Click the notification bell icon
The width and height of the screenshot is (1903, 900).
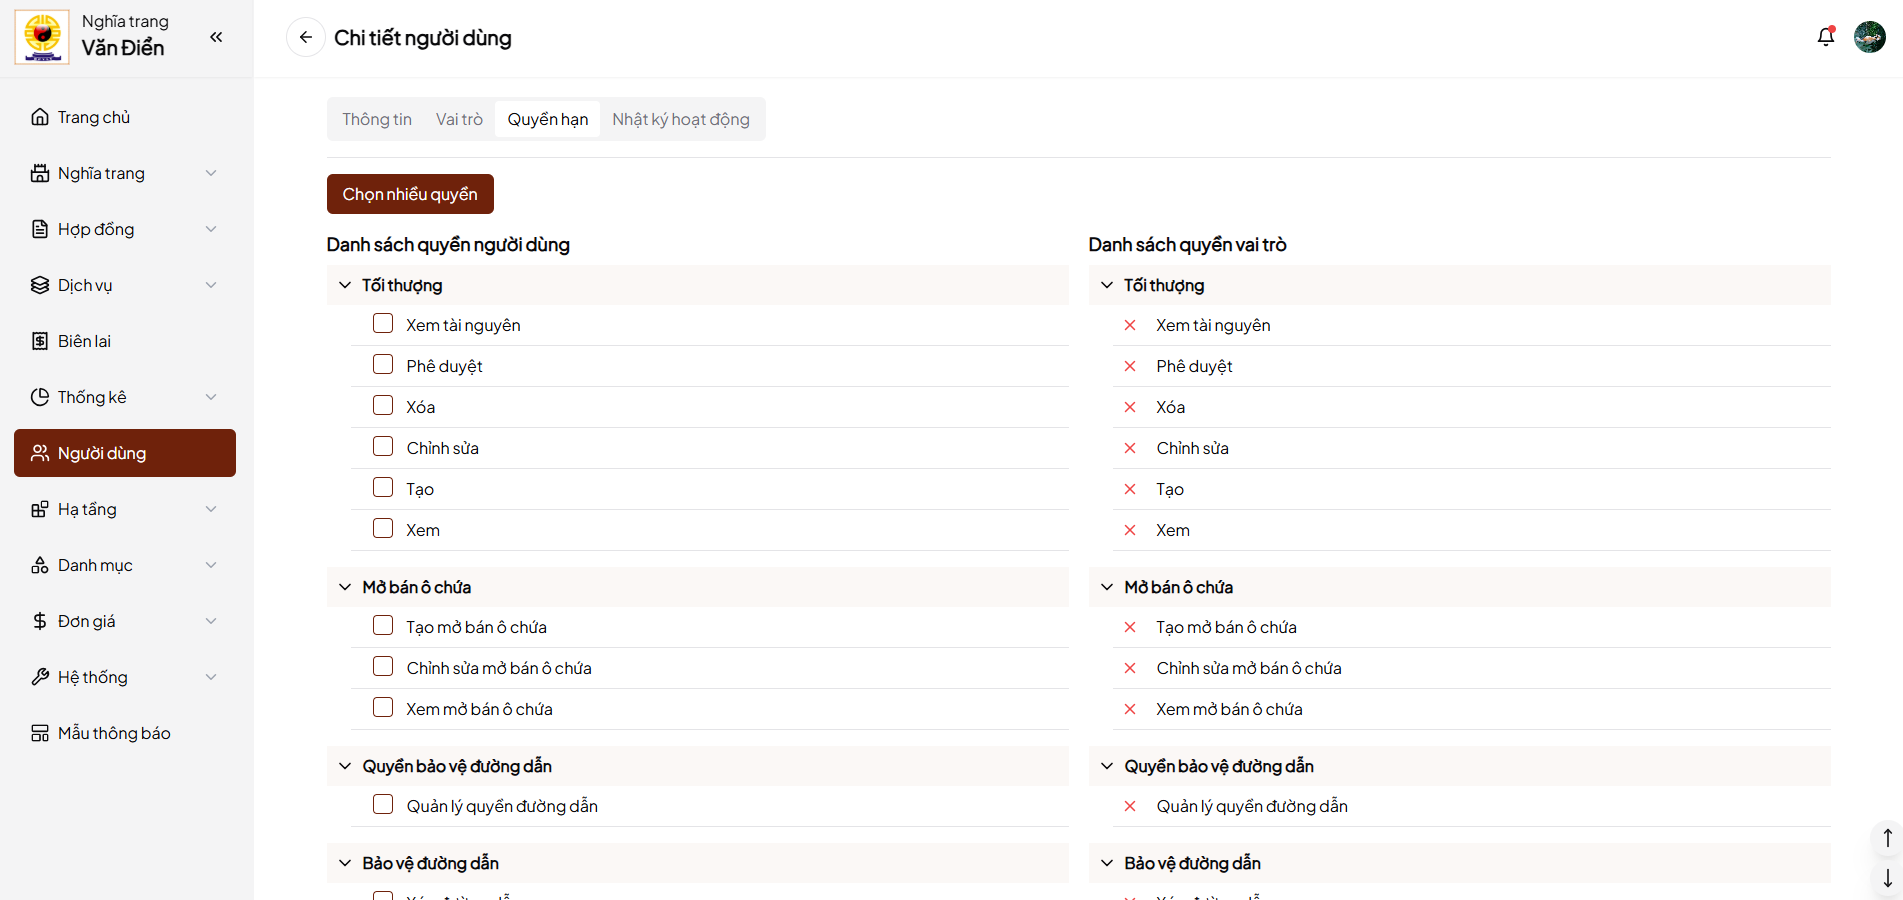tap(1825, 37)
